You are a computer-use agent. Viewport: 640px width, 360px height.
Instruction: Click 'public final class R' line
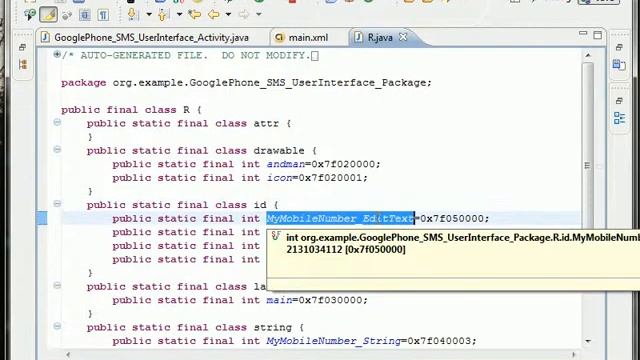coord(131,110)
